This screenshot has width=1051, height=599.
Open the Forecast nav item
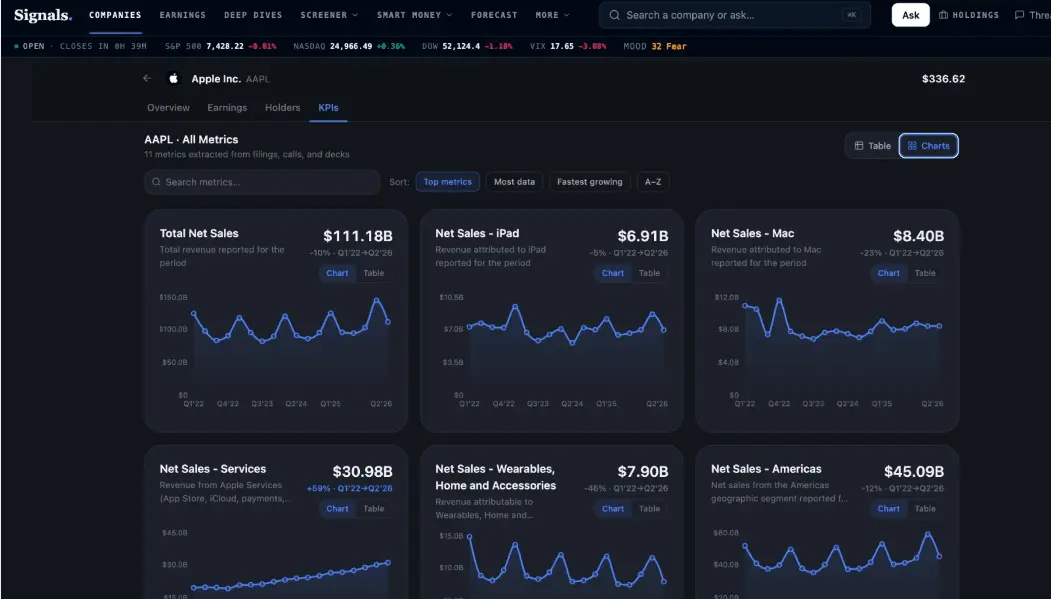494,15
